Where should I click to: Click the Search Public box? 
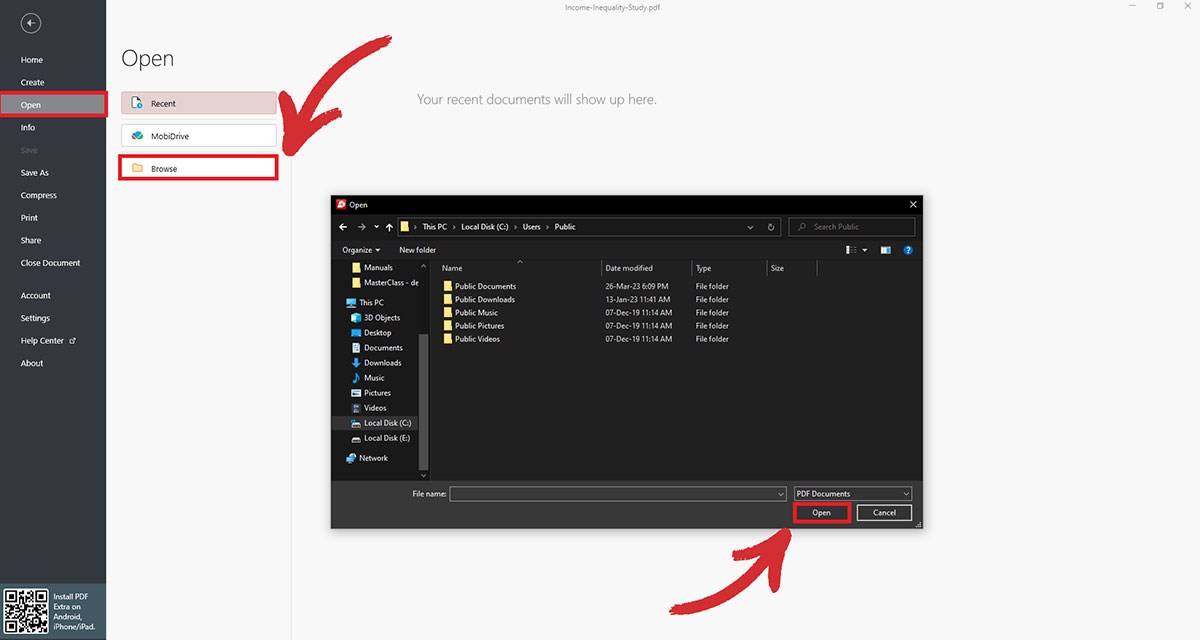(852, 227)
